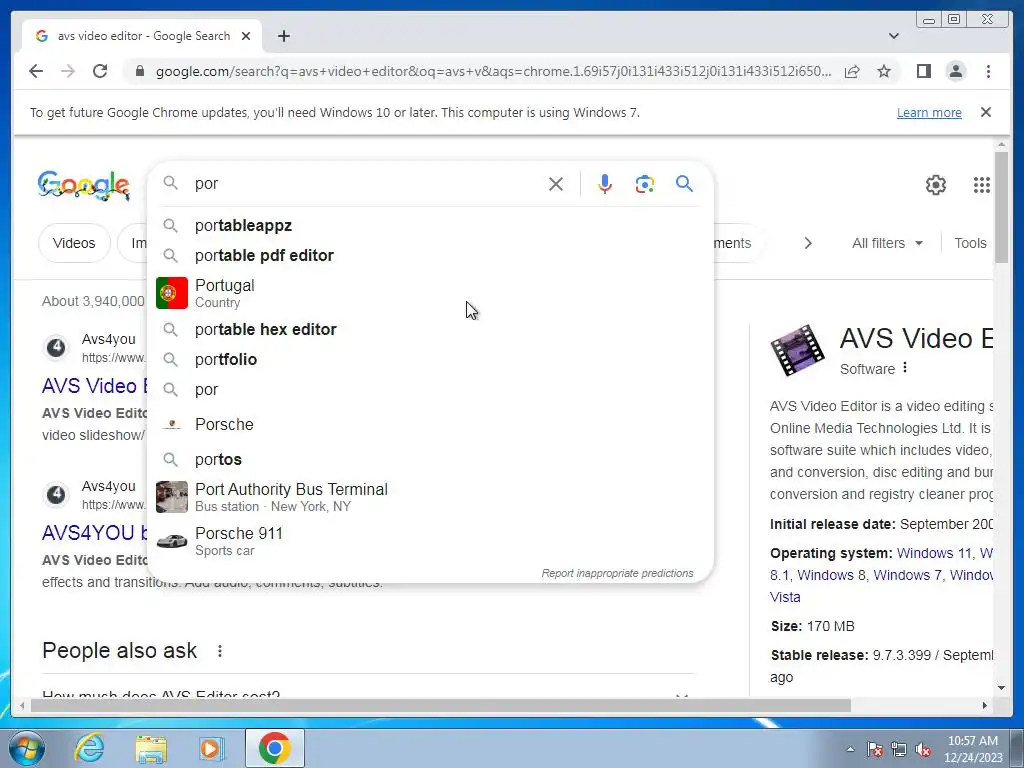Open the Action Center flag icon
Image resolution: width=1024 pixels, height=768 pixels.
875,750
